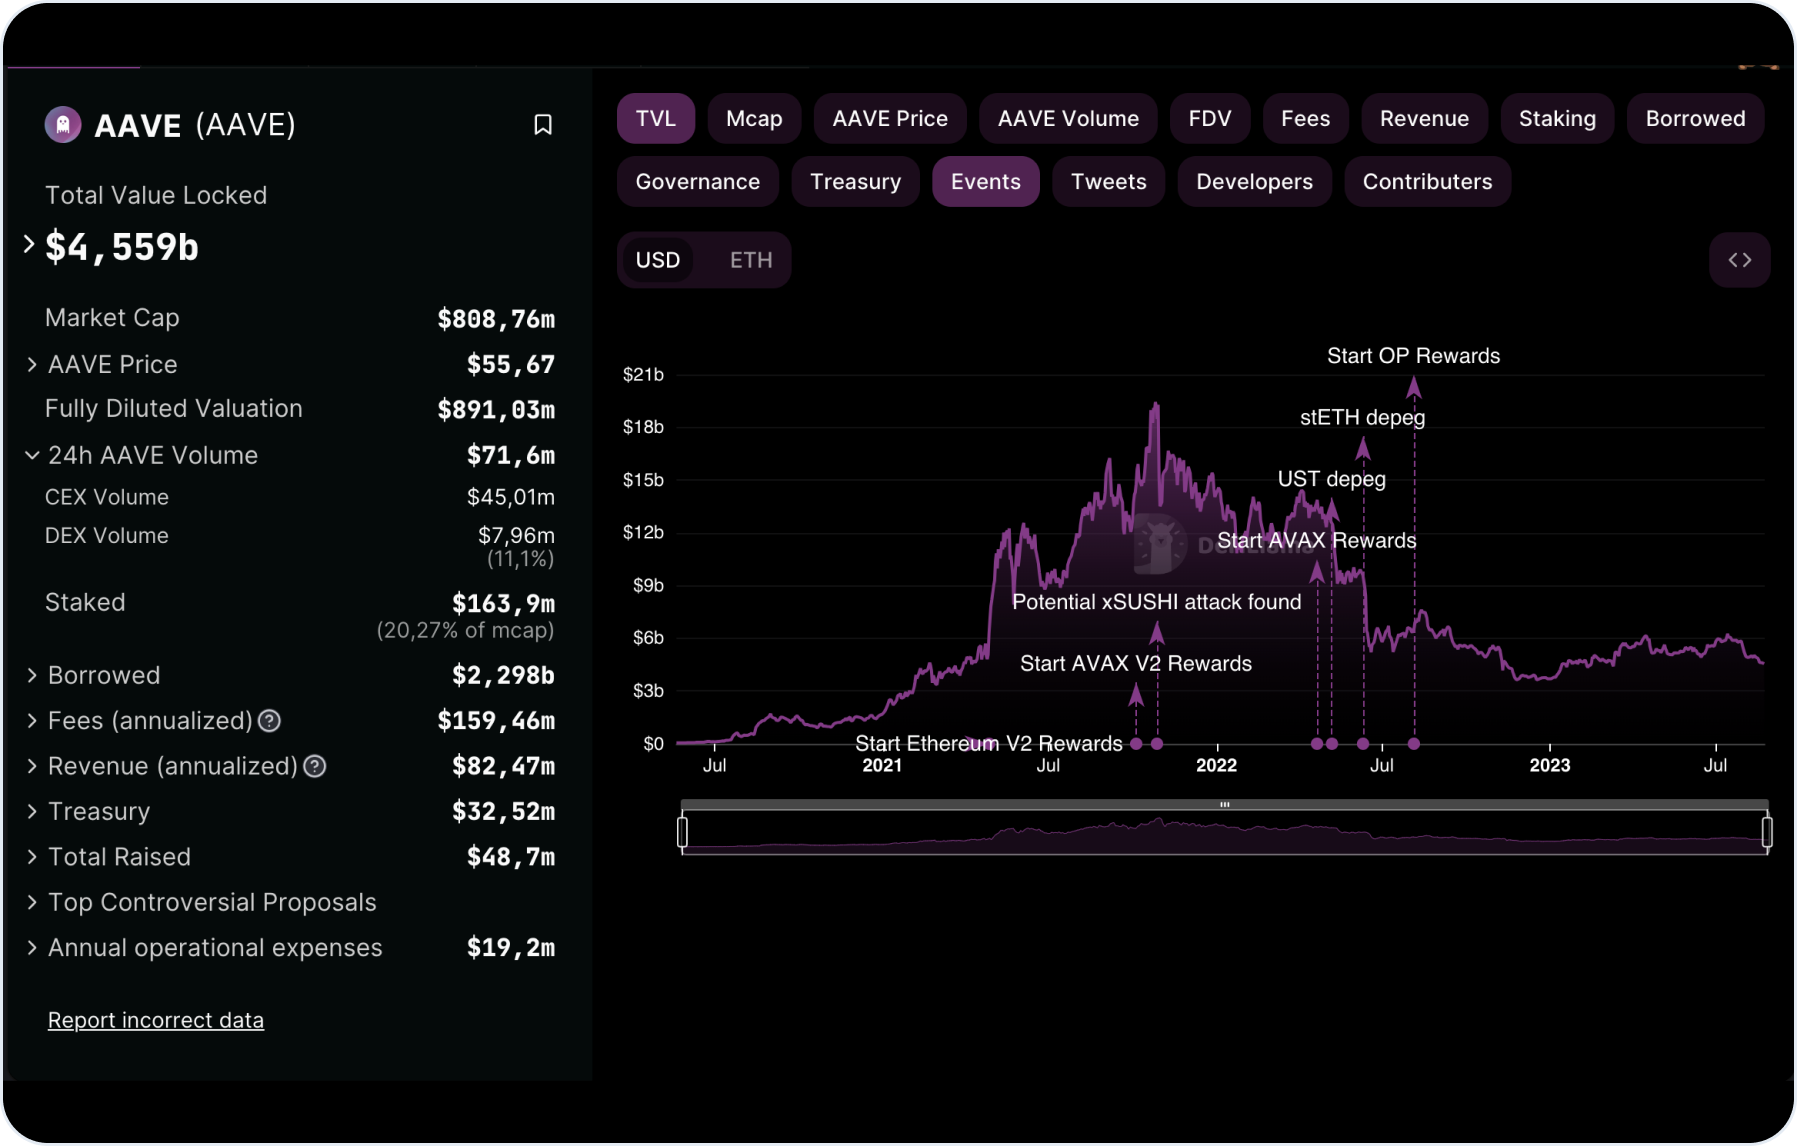1797x1146 pixels.
Task: Bookmark the AAVE protocol
Action: click(x=543, y=125)
